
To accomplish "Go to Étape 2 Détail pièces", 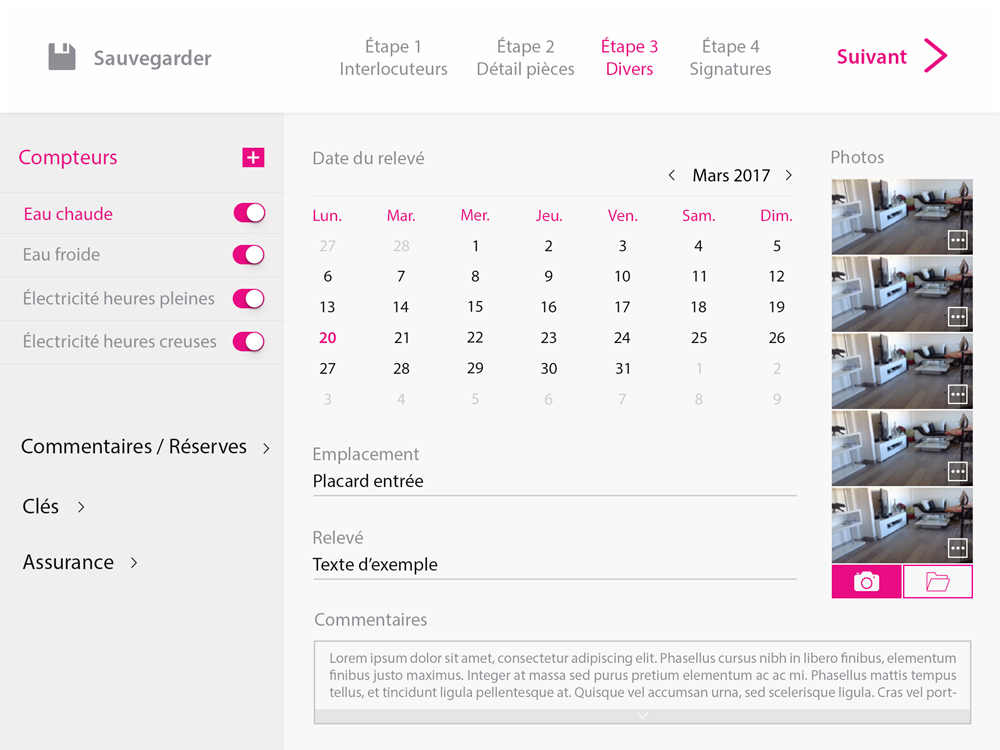I will (x=526, y=57).
